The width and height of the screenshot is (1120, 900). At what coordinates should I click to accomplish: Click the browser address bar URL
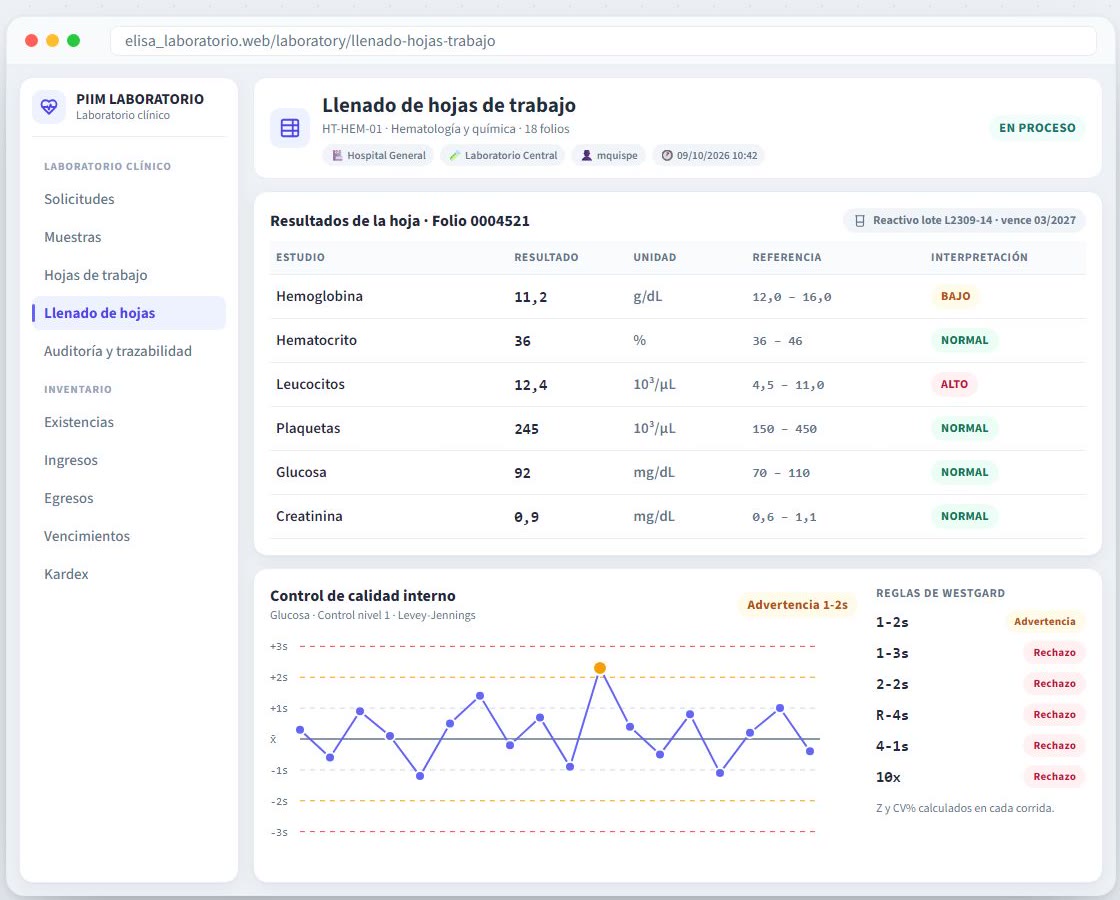tap(310, 41)
